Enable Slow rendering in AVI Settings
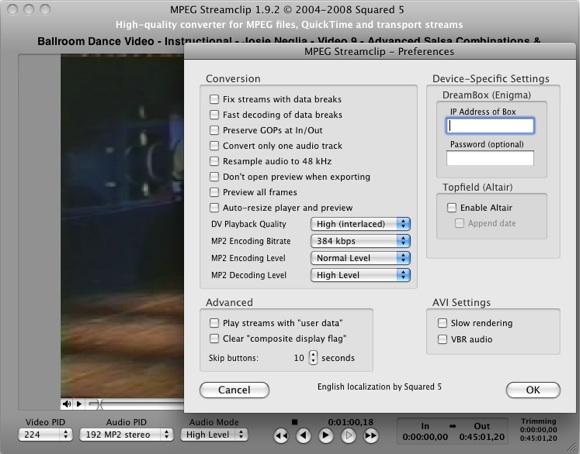The height and width of the screenshot is (454, 580). point(442,323)
